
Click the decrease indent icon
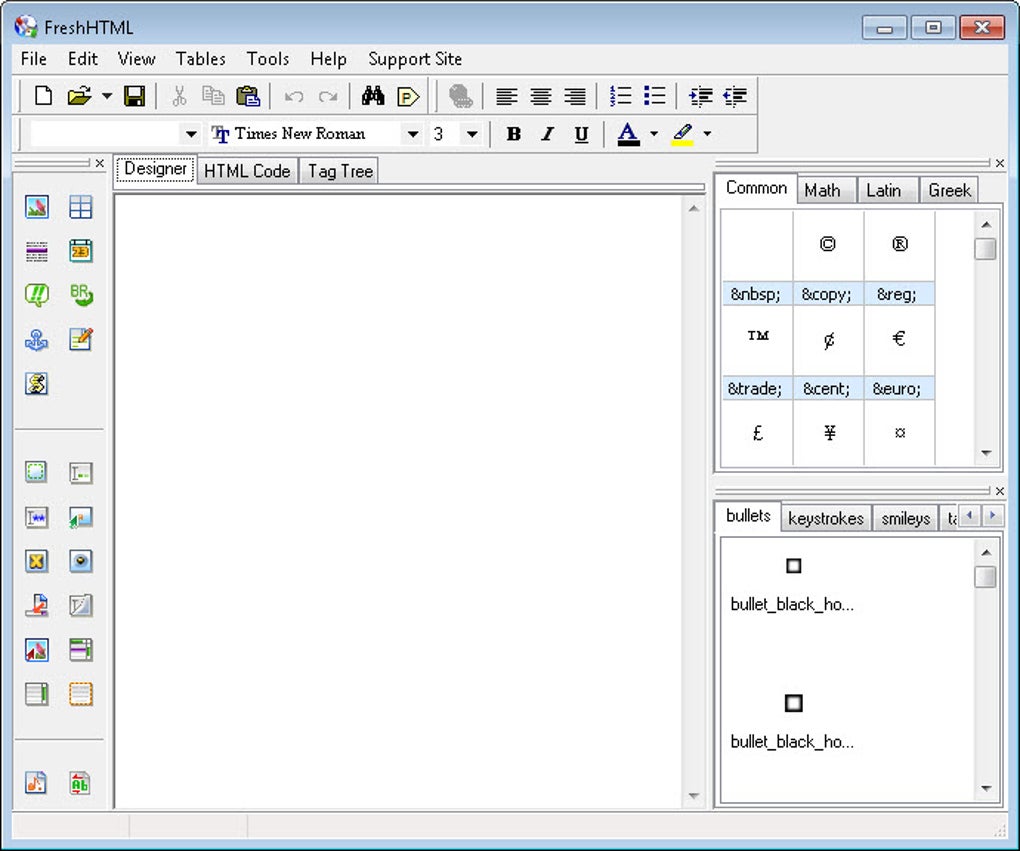(x=734, y=96)
